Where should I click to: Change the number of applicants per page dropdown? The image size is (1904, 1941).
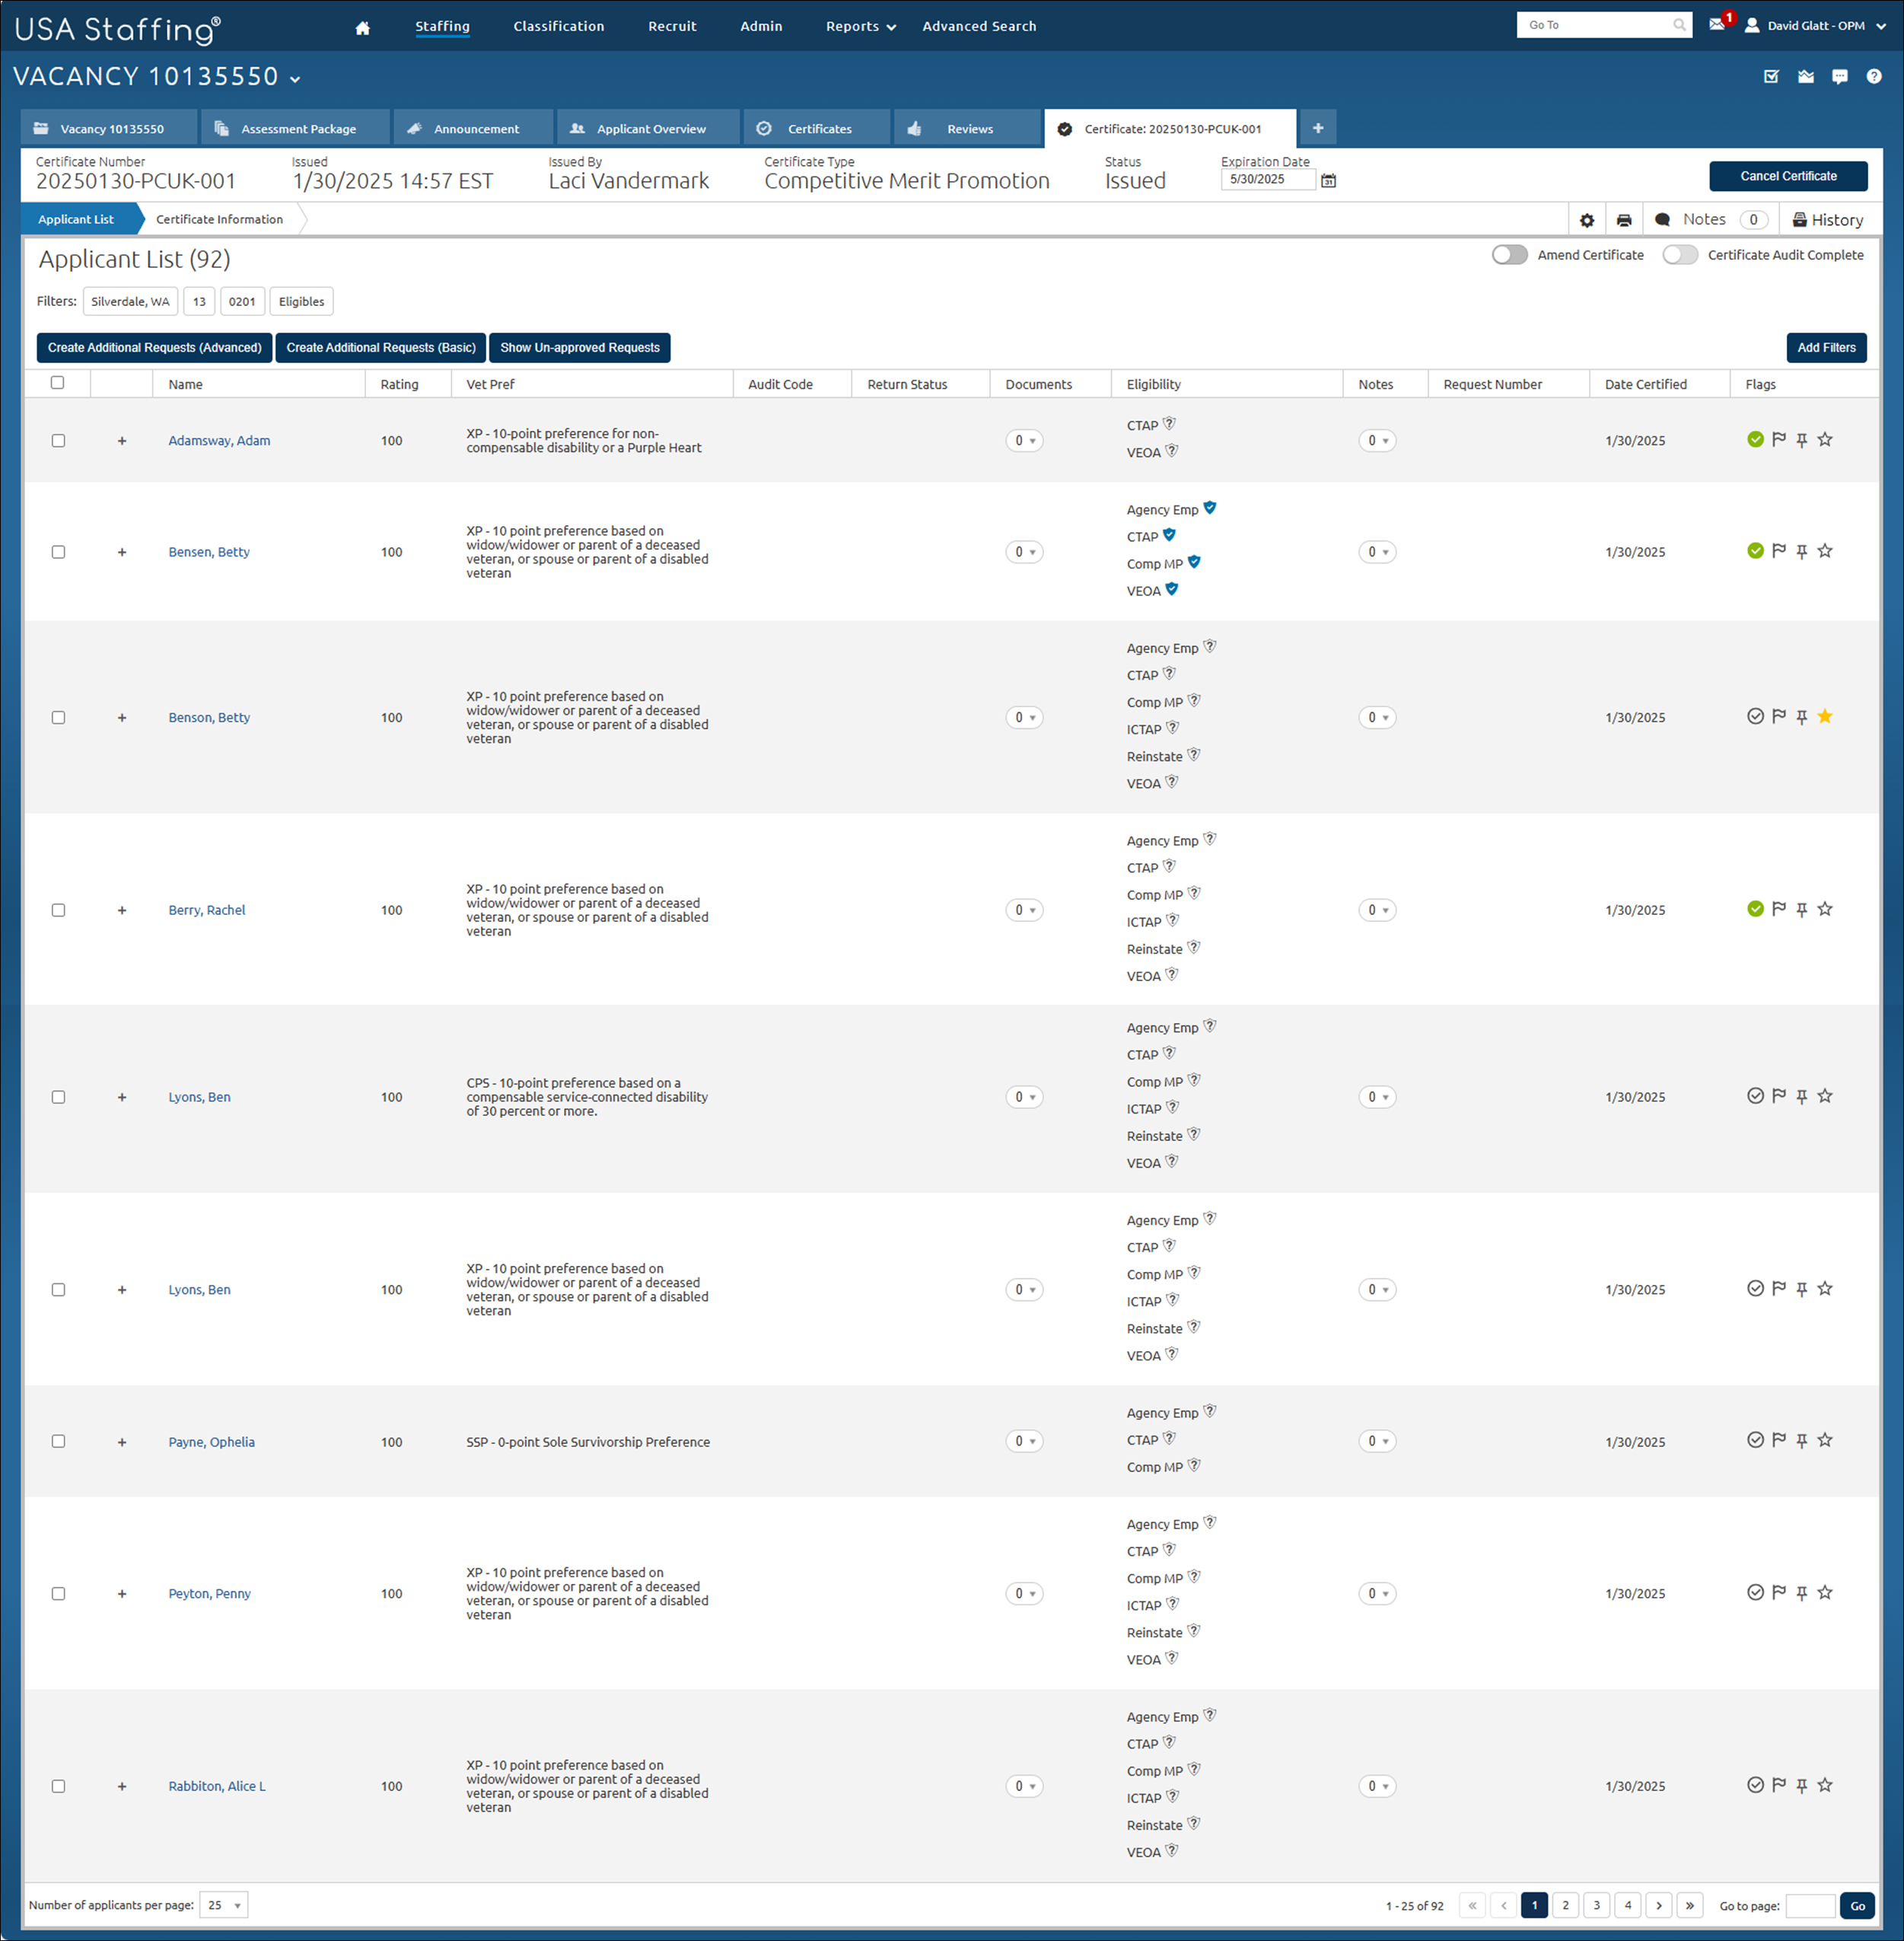(223, 1905)
